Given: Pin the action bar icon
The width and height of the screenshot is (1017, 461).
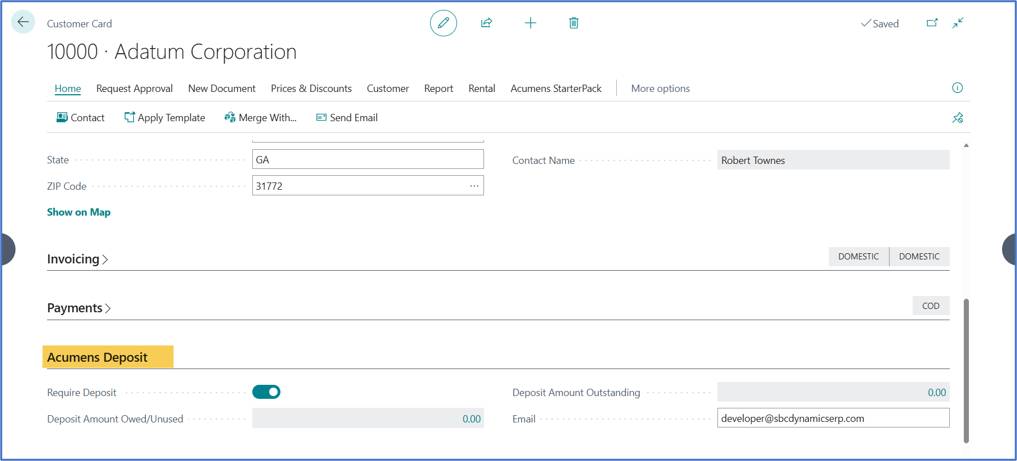Looking at the screenshot, I should click(x=957, y=117).
